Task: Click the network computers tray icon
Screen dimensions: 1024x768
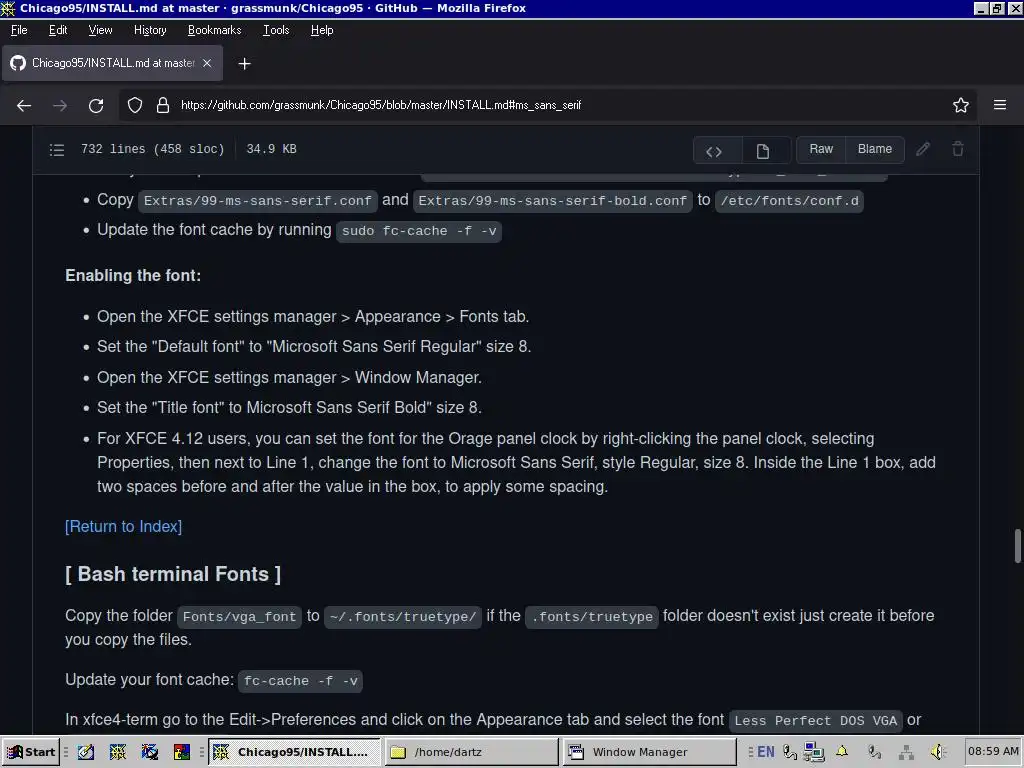Action: pos(814,752)
